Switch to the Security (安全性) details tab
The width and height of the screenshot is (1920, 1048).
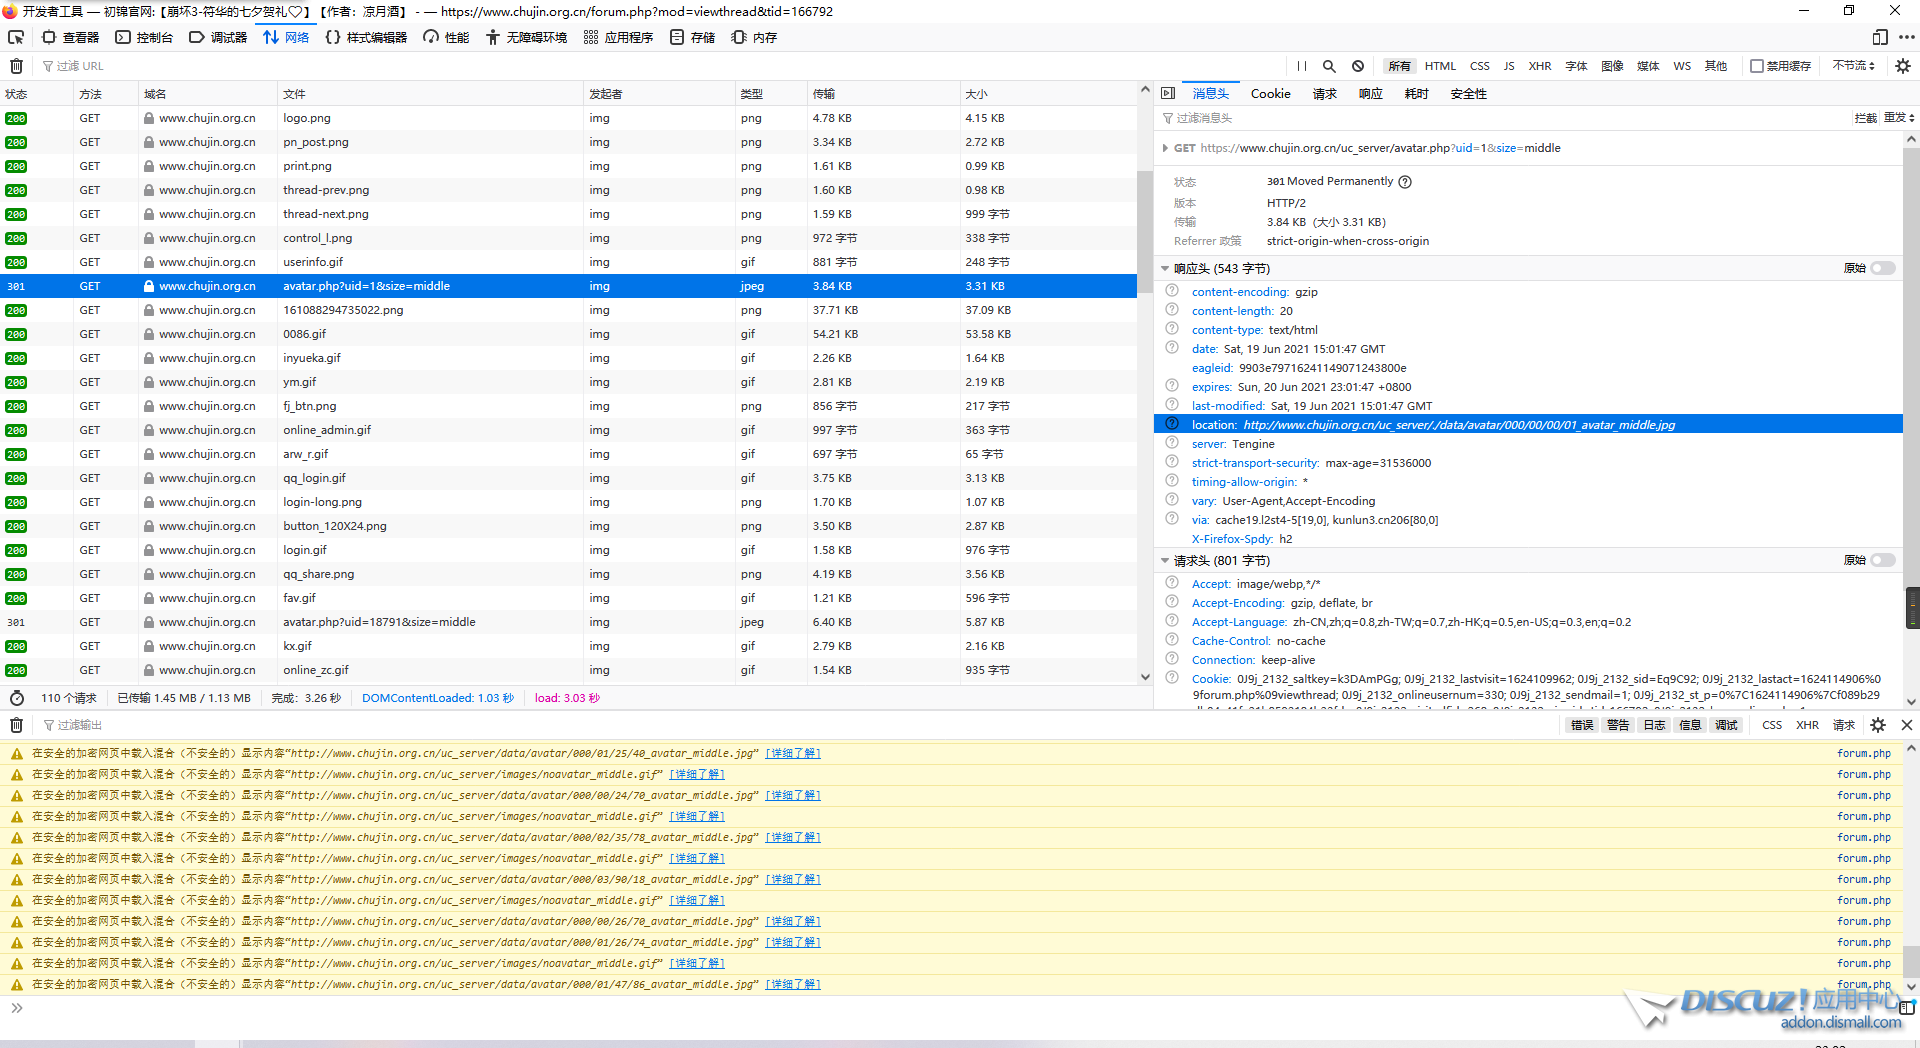[1468, 93]
